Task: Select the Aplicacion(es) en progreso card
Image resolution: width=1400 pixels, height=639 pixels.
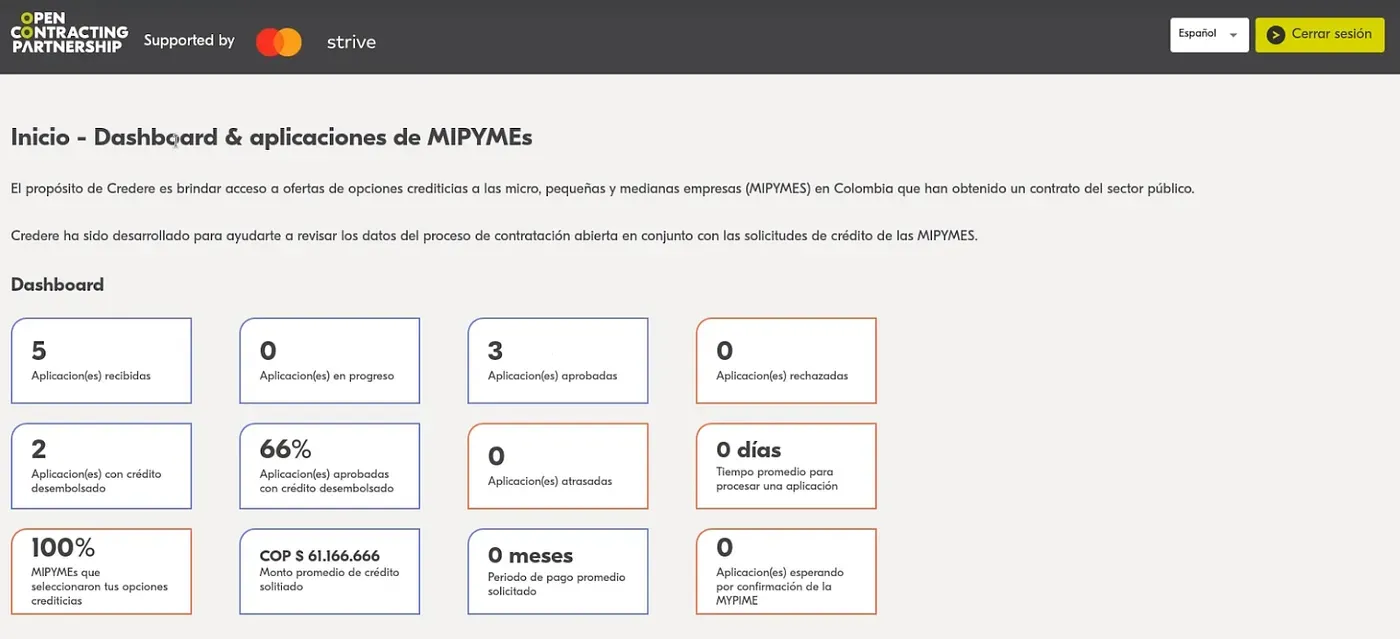Action: 329,361
